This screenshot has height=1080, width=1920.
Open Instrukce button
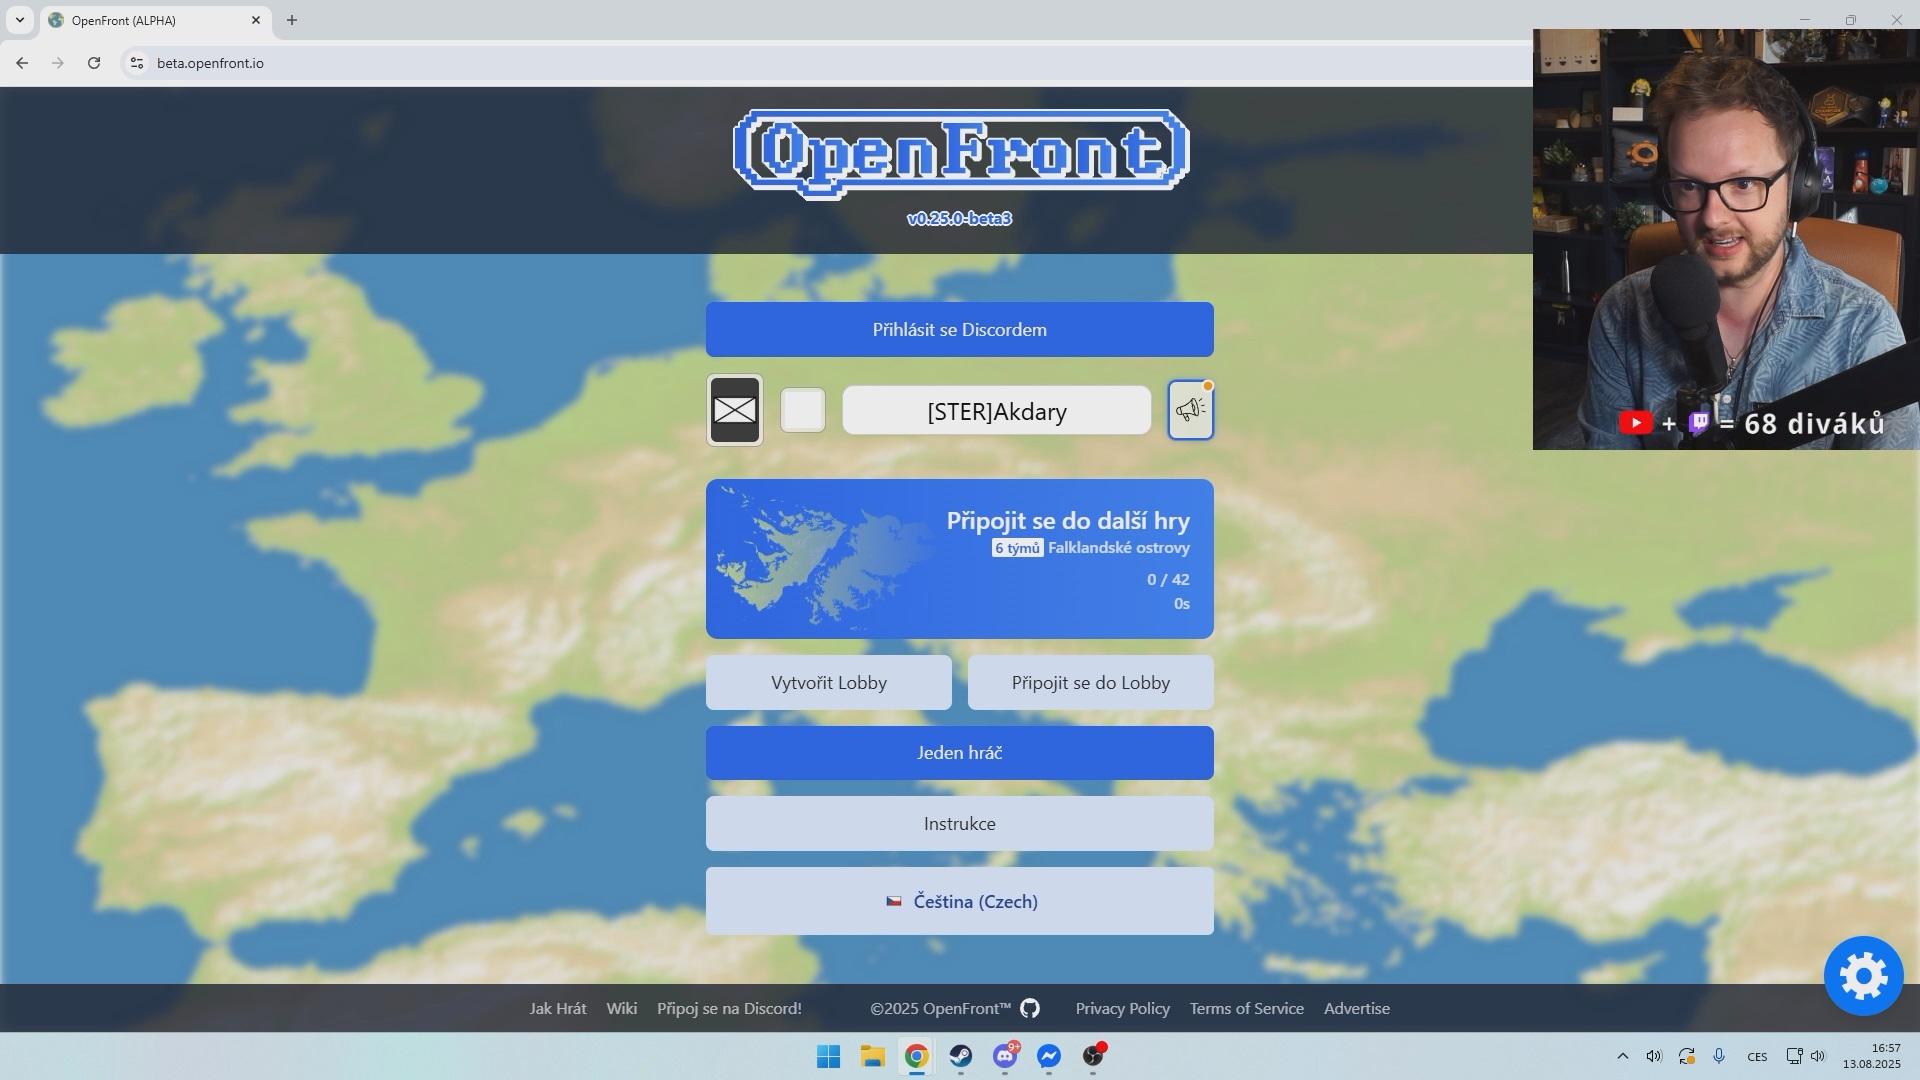(x=960, y=824)
